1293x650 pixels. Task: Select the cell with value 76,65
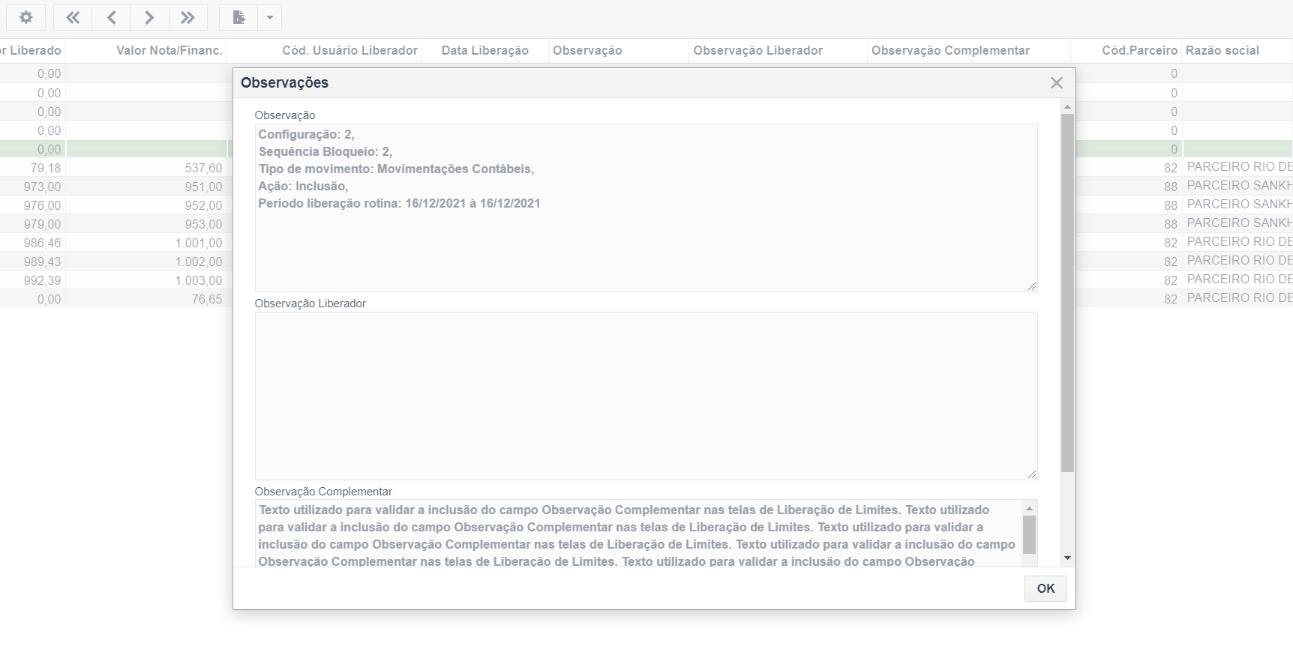(148, 299)
